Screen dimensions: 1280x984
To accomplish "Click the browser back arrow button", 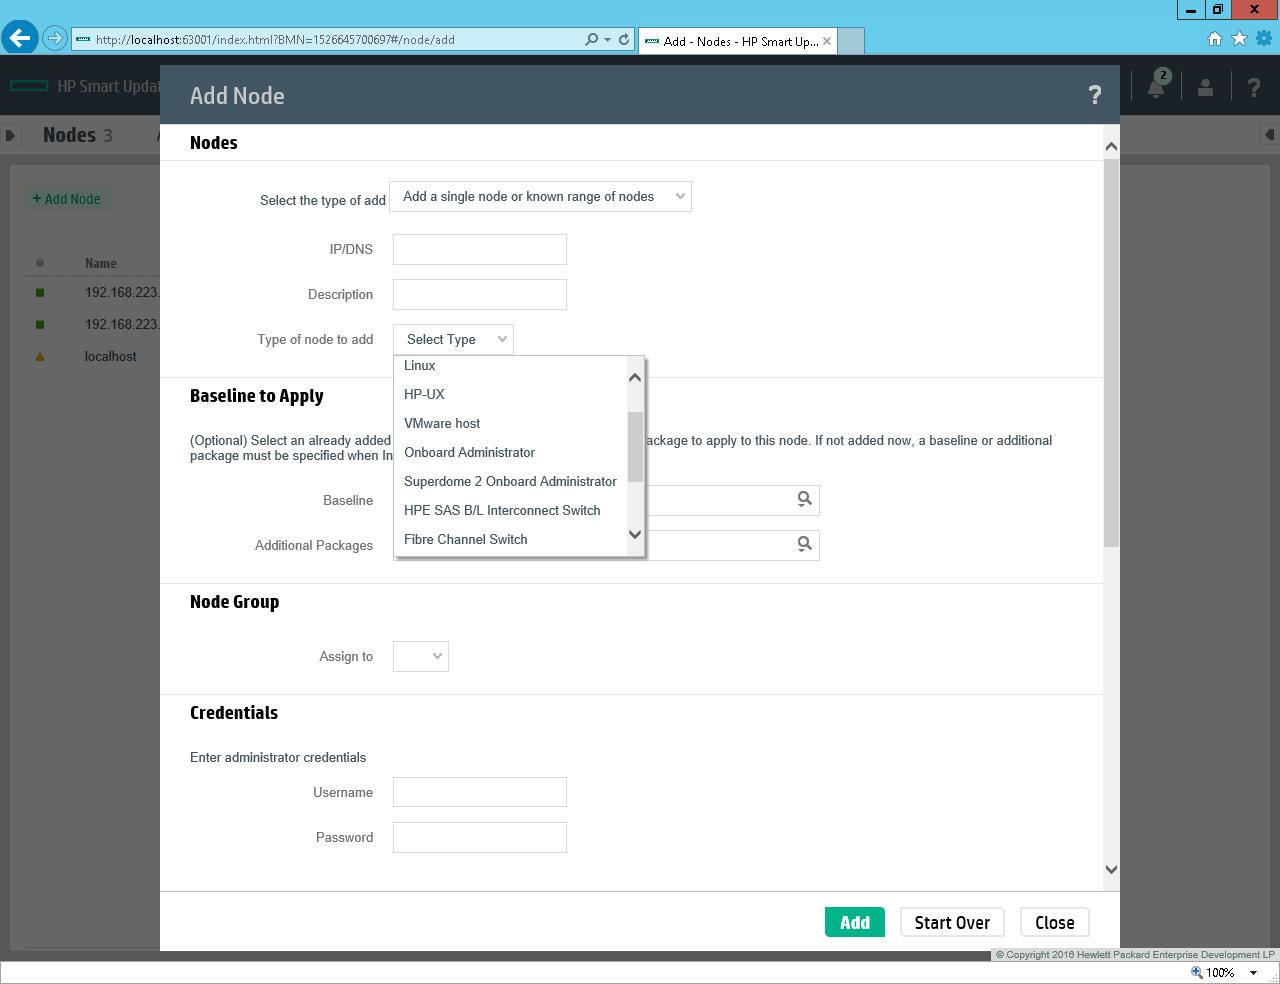I will pos(19,39).
